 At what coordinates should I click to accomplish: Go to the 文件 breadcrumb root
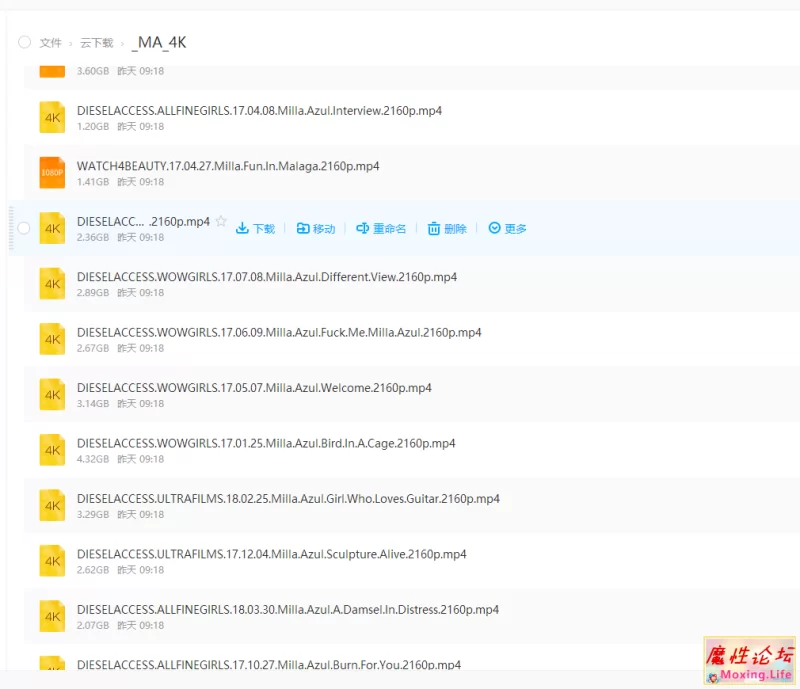tap(50, 43)
